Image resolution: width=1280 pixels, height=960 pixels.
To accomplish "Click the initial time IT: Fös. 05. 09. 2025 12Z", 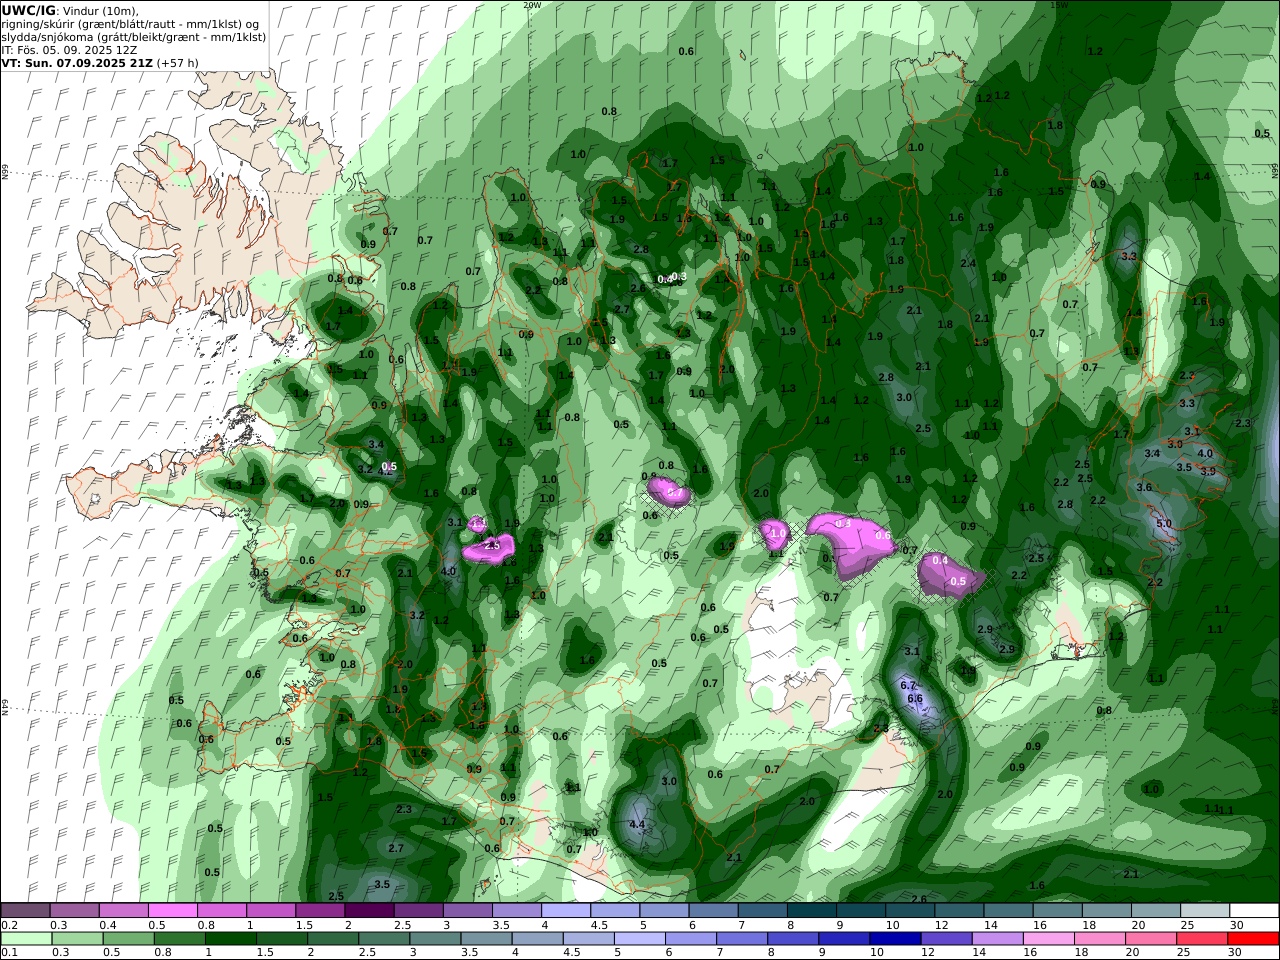I will point(67,49).
